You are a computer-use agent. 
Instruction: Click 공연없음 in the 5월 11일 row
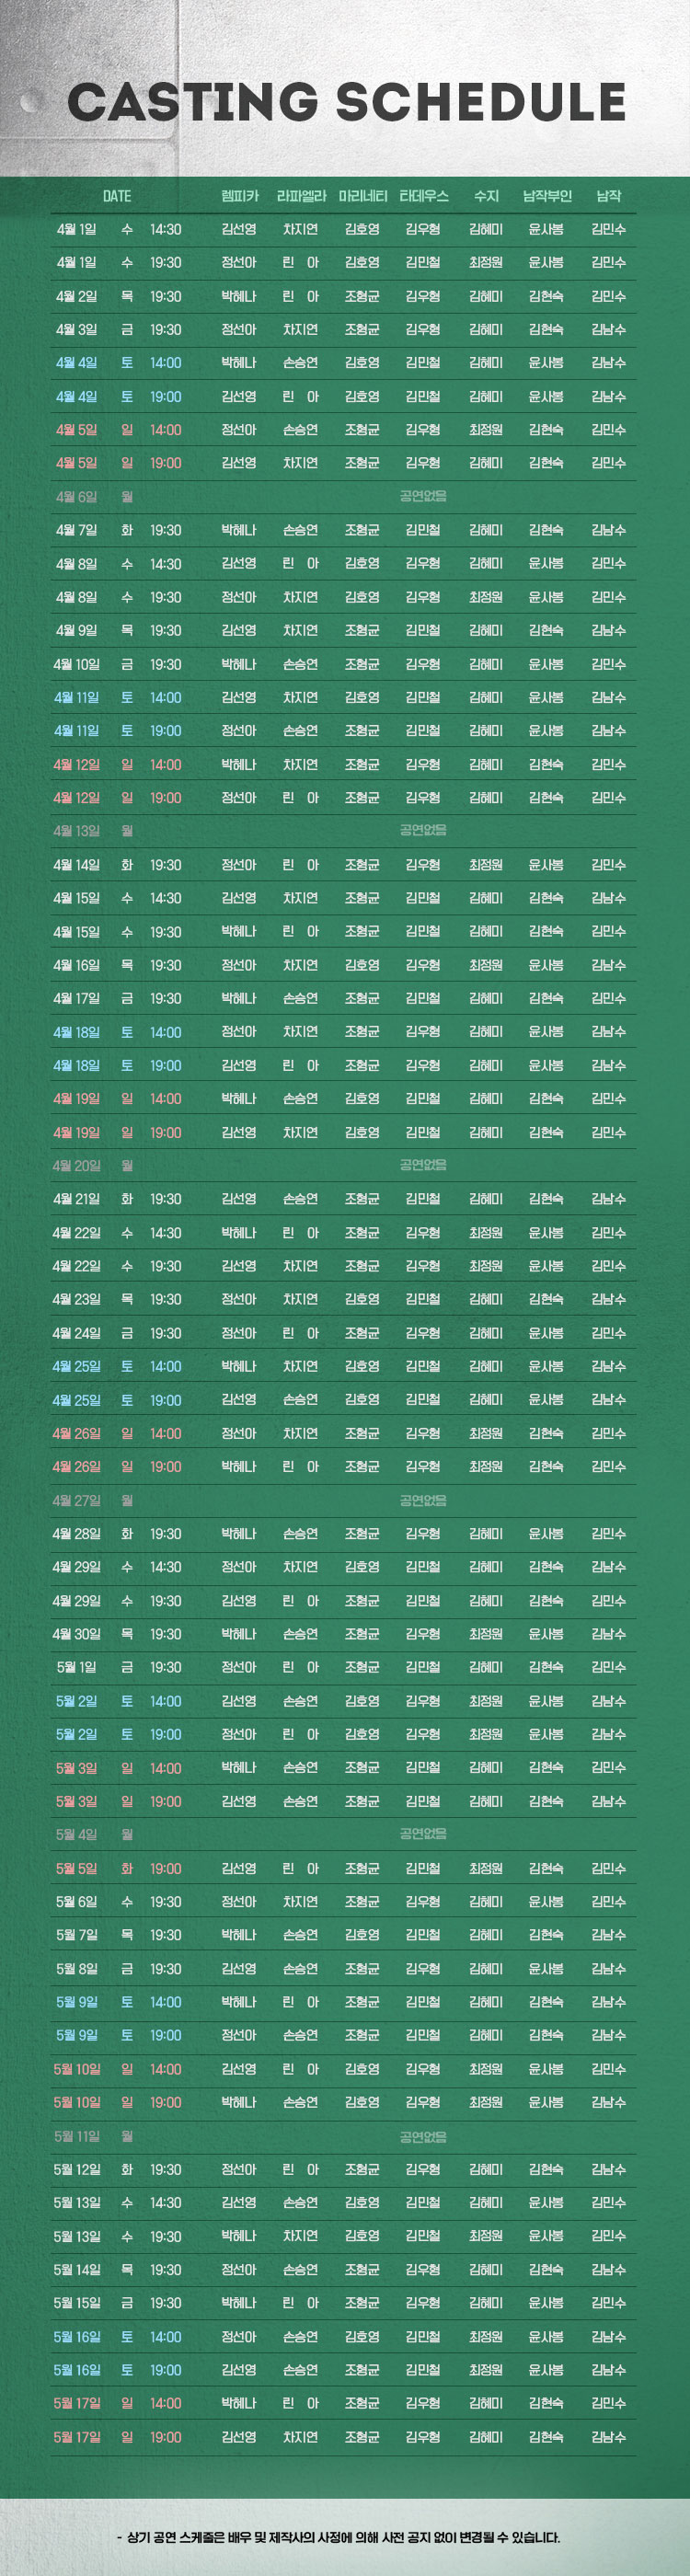click(x=423, y=2136)
